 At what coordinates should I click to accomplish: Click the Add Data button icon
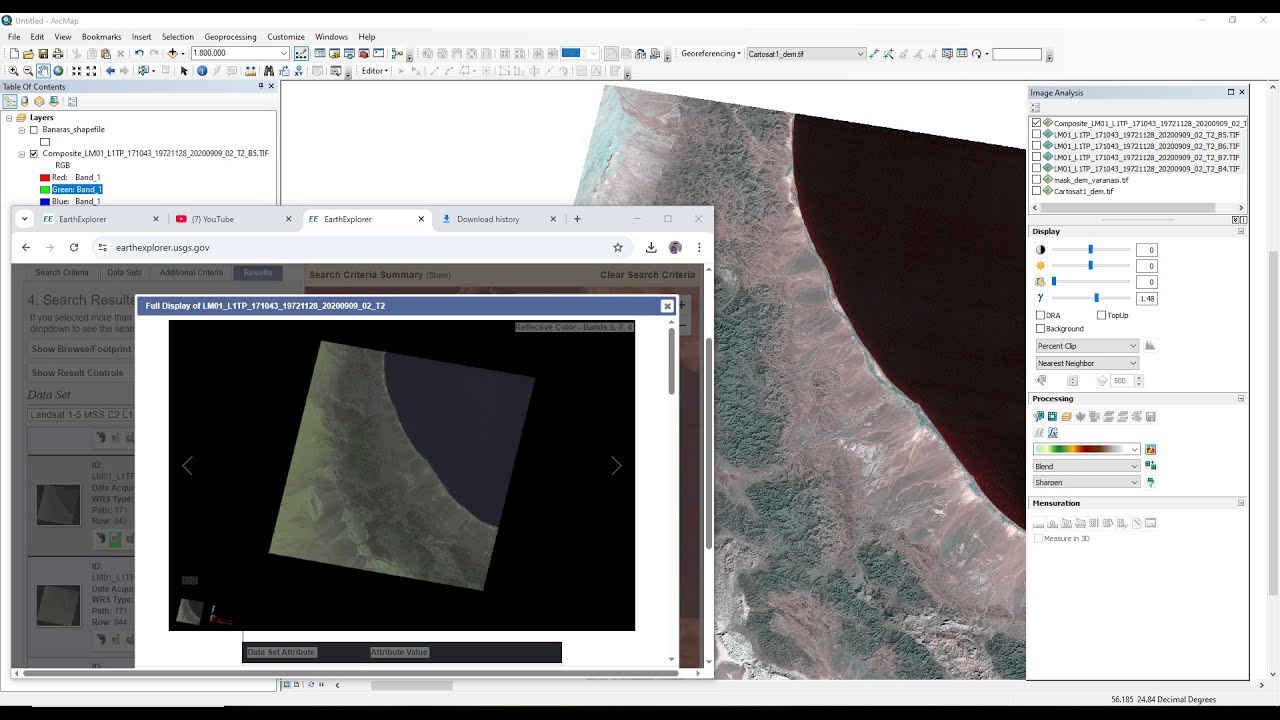(x=173, y=53)
